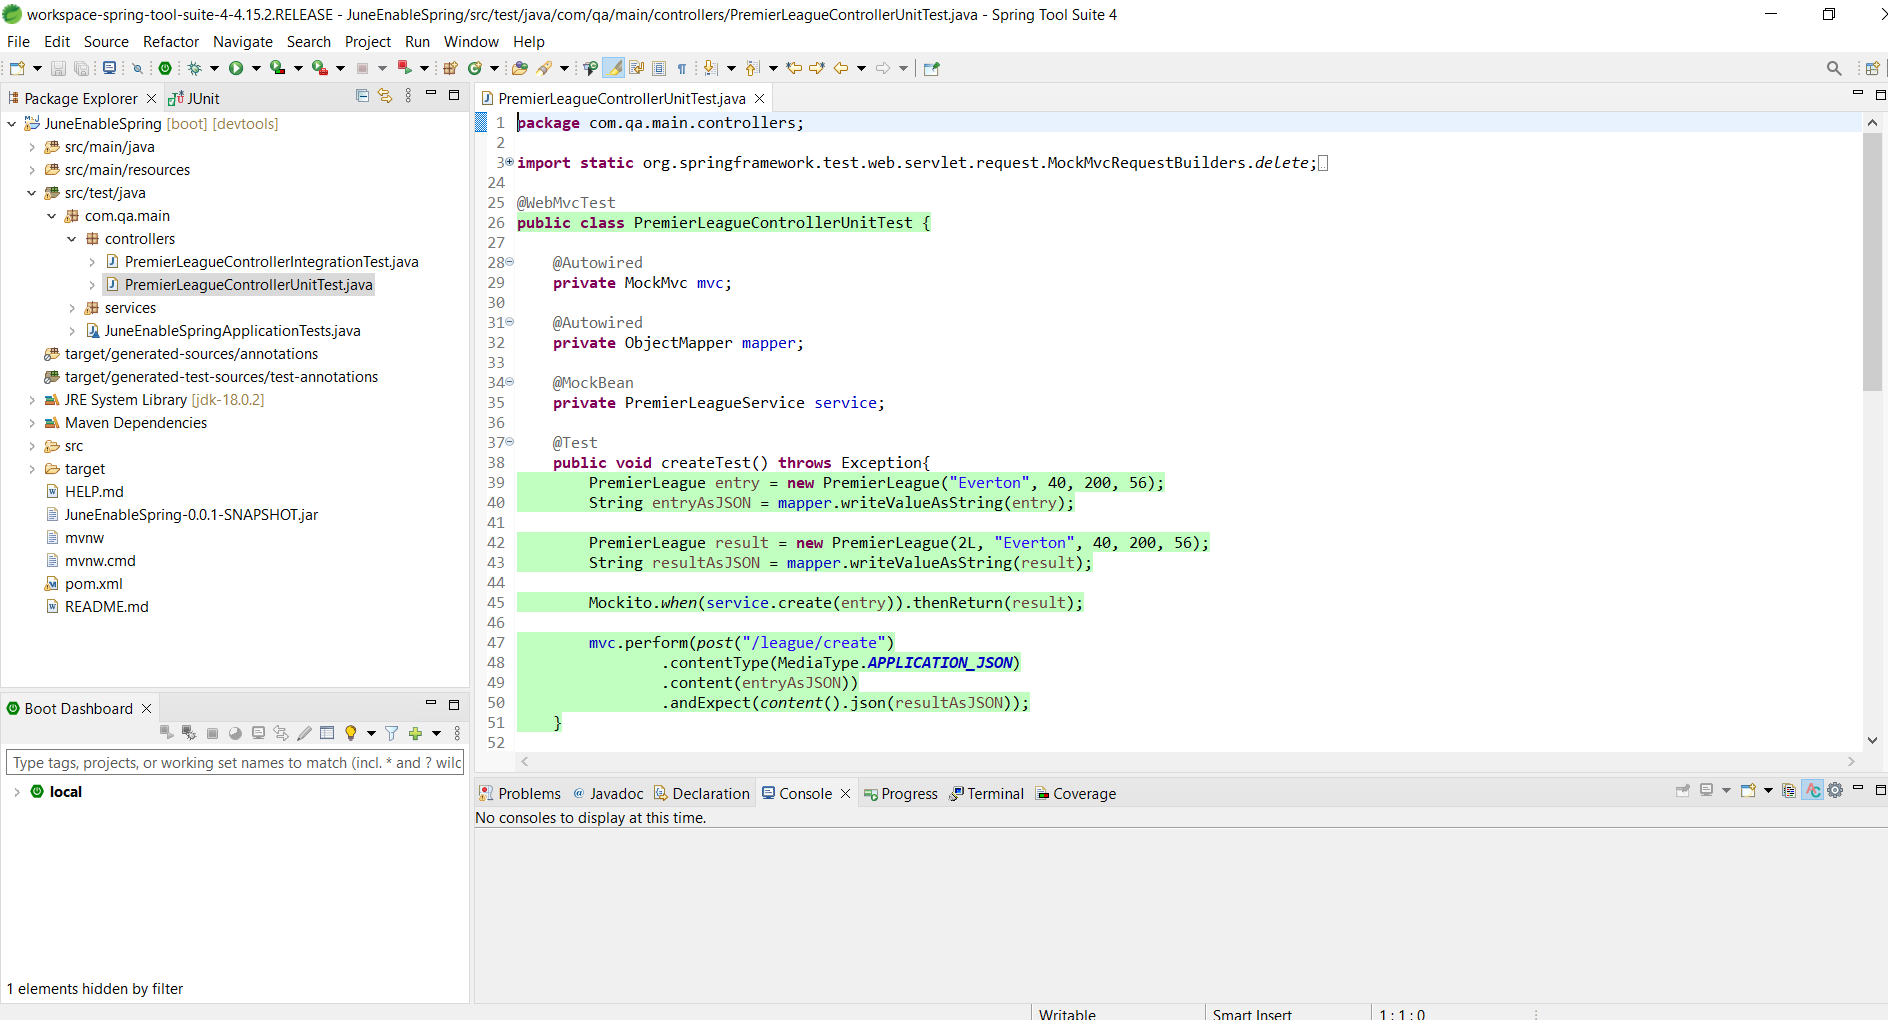The width and height of the screenshot is (1888, 1020).
Task: Stop the local boot app in Boot Dashboard
Action: [x=212, y=732]
